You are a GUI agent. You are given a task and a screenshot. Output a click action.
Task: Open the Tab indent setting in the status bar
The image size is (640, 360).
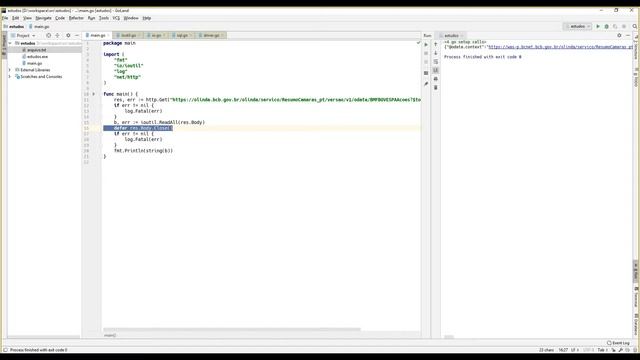coord(602,350)
